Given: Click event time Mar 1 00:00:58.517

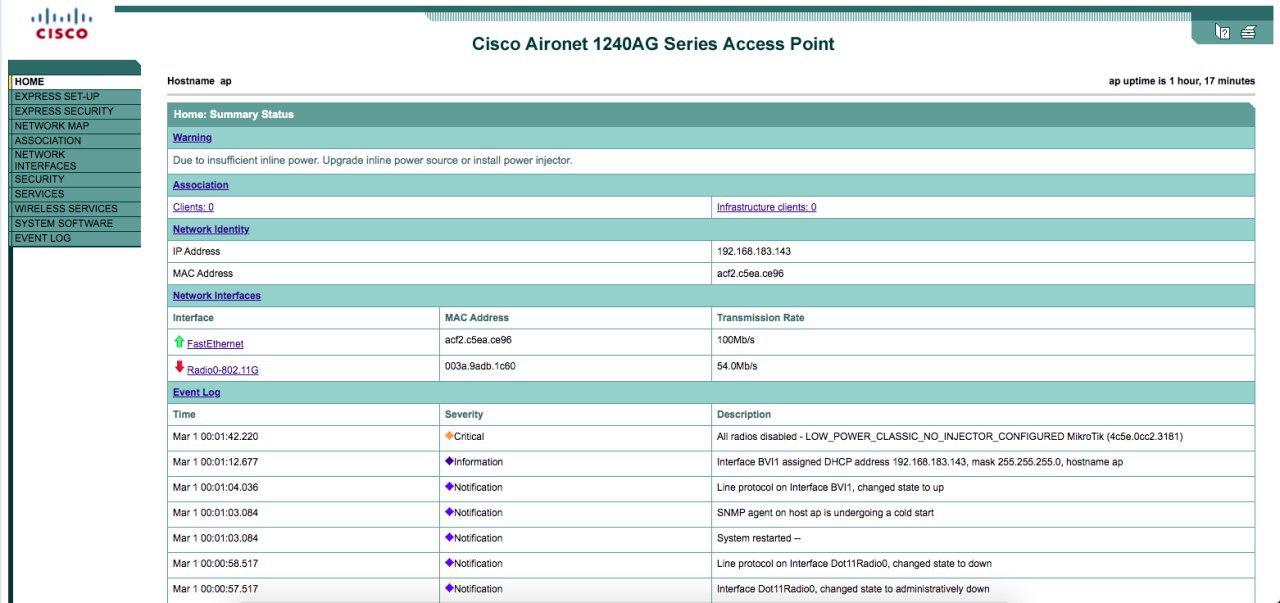Looking at the screenshot, I should [215, 563].
